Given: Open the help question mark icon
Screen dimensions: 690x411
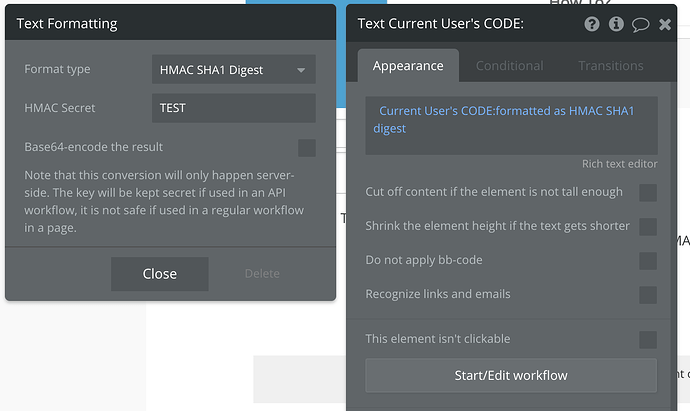Looking at the screenshot, I should 593,24.
